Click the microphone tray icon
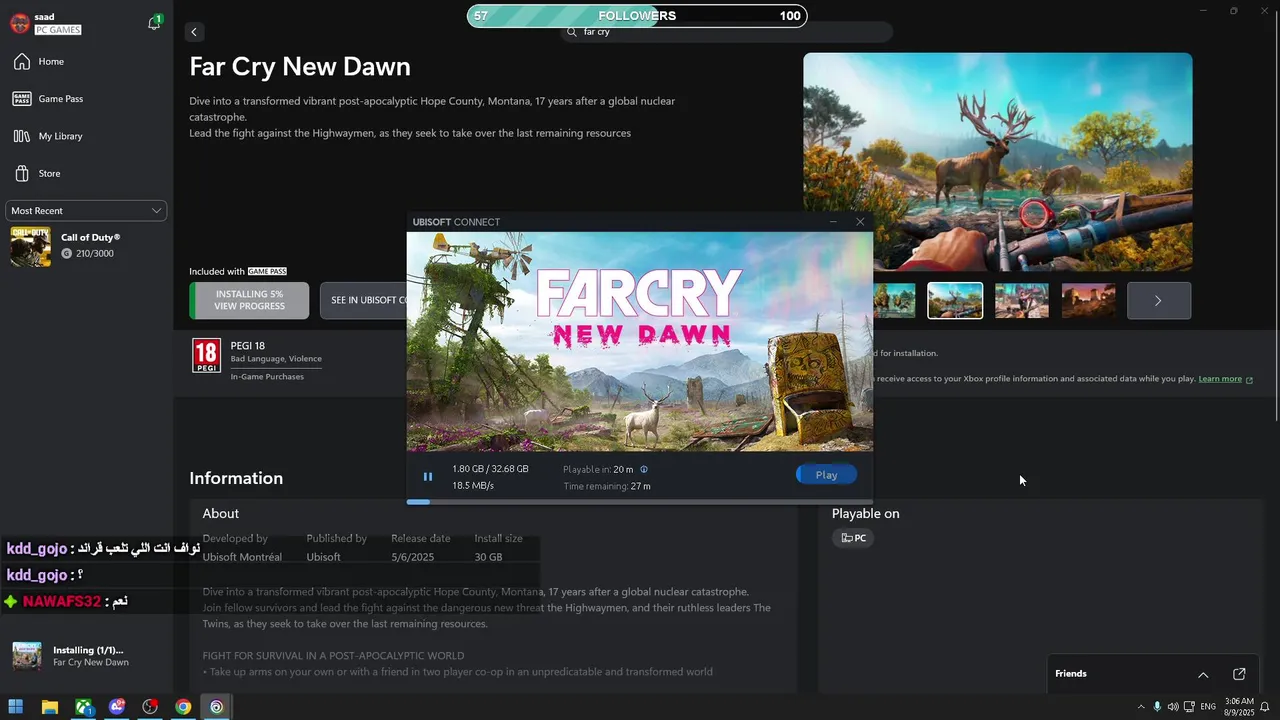 click(1157, 707)
